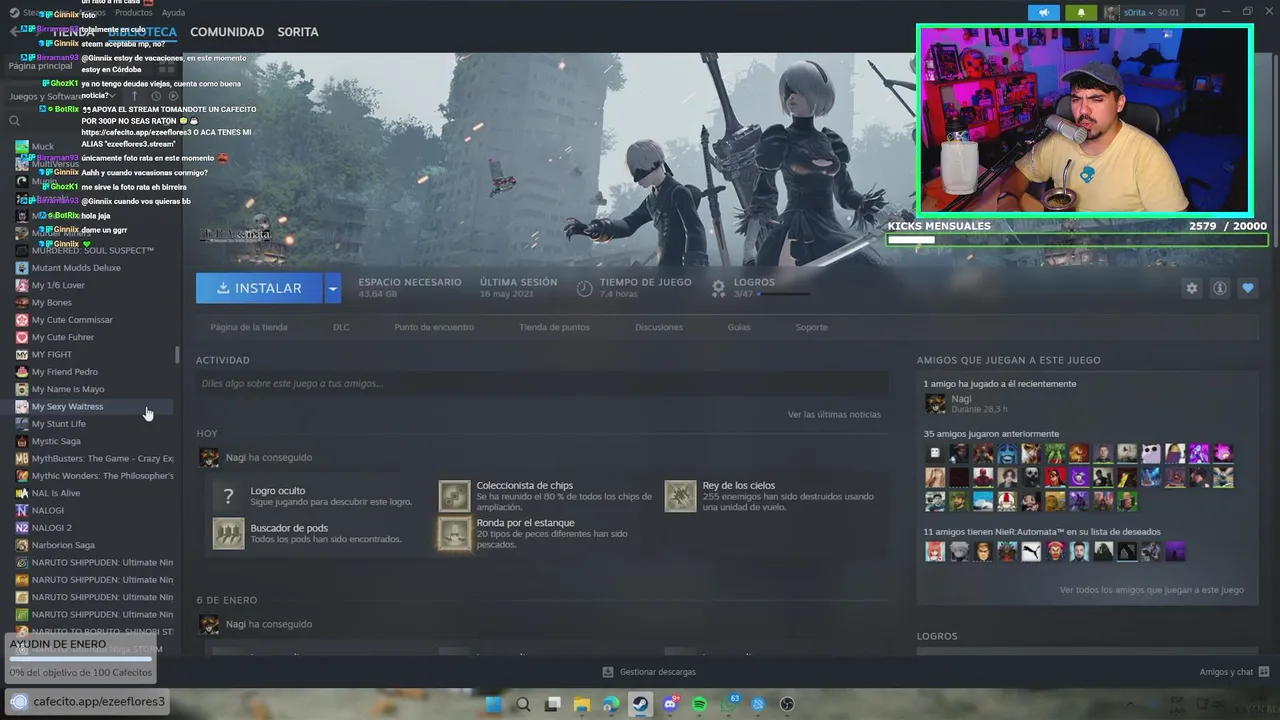Click the library search magnifier icon
The image size is (1280, 720).
click(15, 121)
